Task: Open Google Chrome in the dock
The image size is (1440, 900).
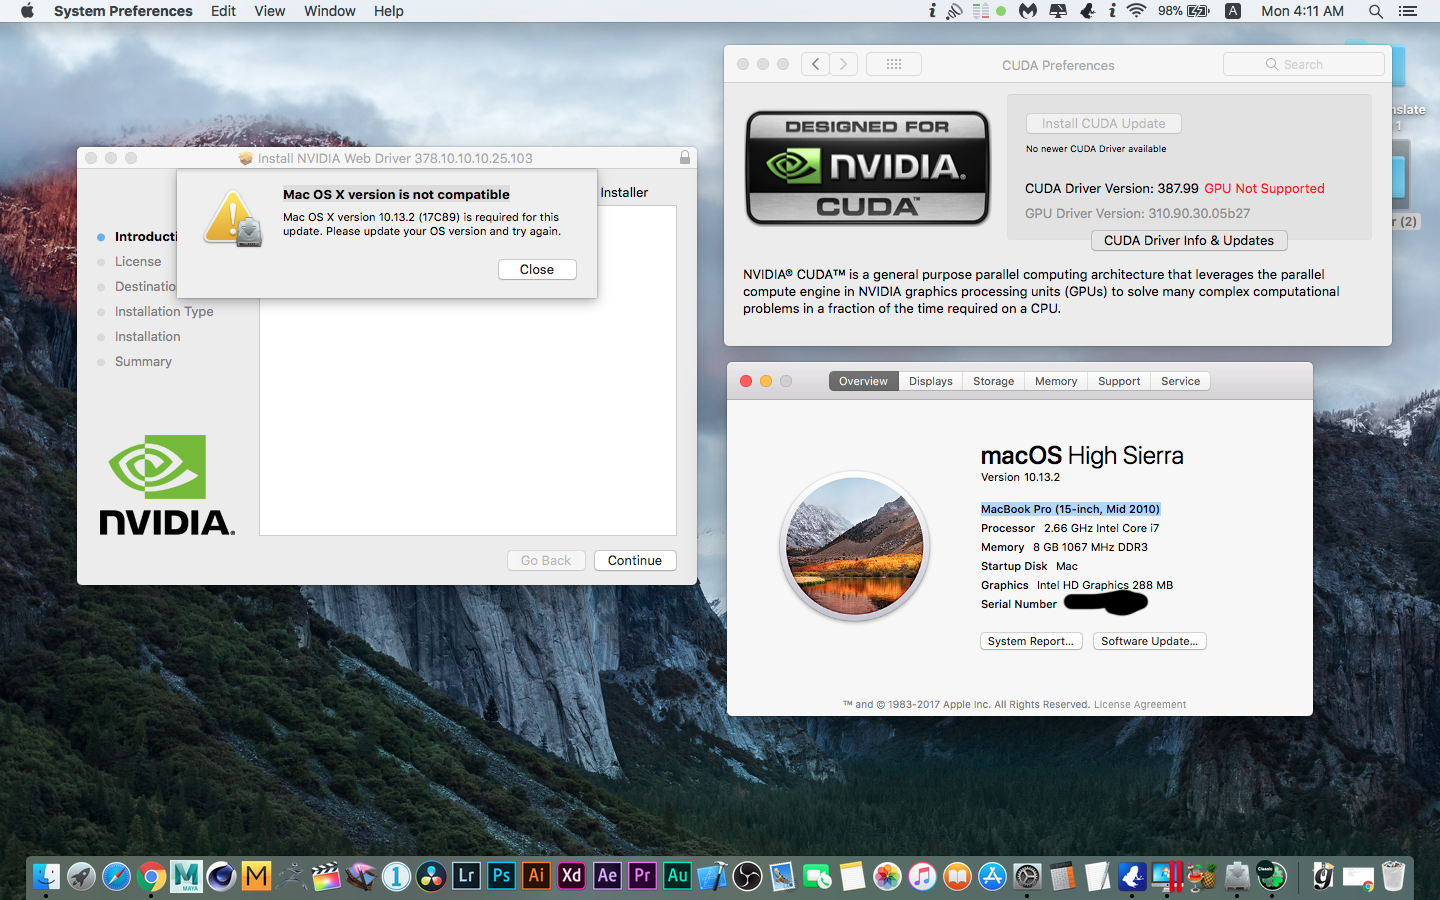Action: point(151,877)
